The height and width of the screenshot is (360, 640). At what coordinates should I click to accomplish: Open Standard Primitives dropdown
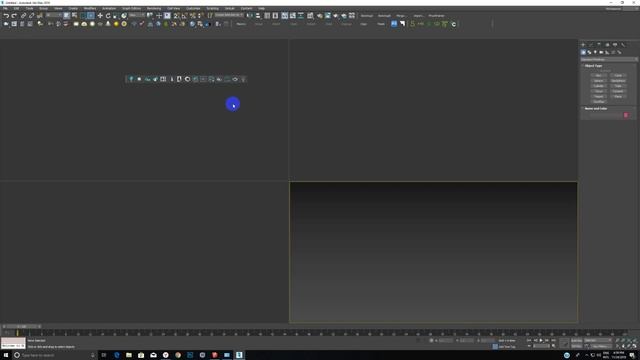pyautogui.click(x=609, y=60)
